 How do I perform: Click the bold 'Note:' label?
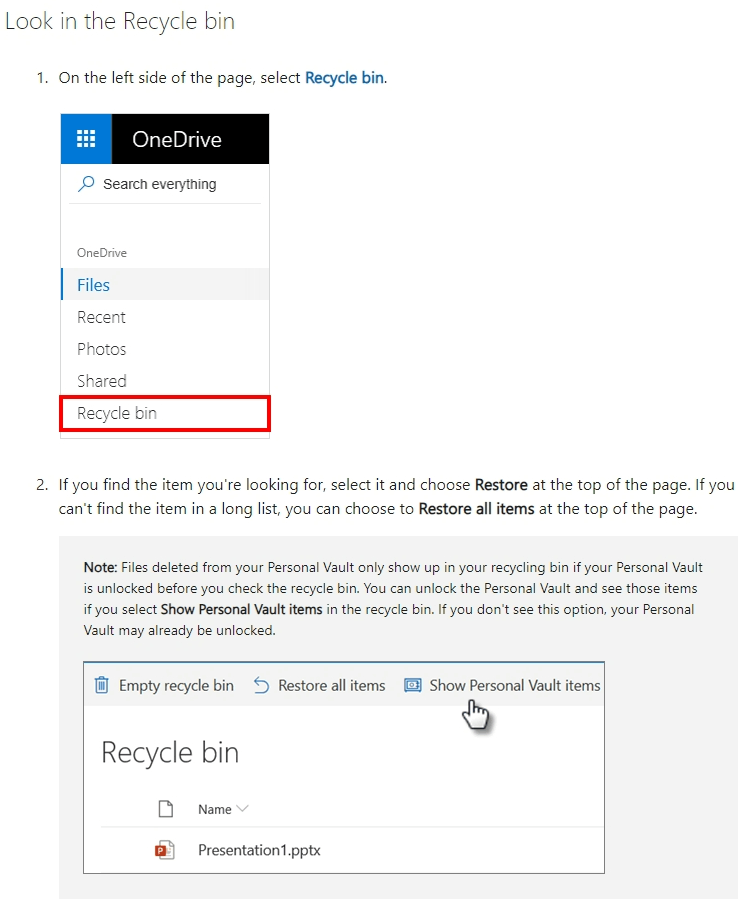pos(100,567)
